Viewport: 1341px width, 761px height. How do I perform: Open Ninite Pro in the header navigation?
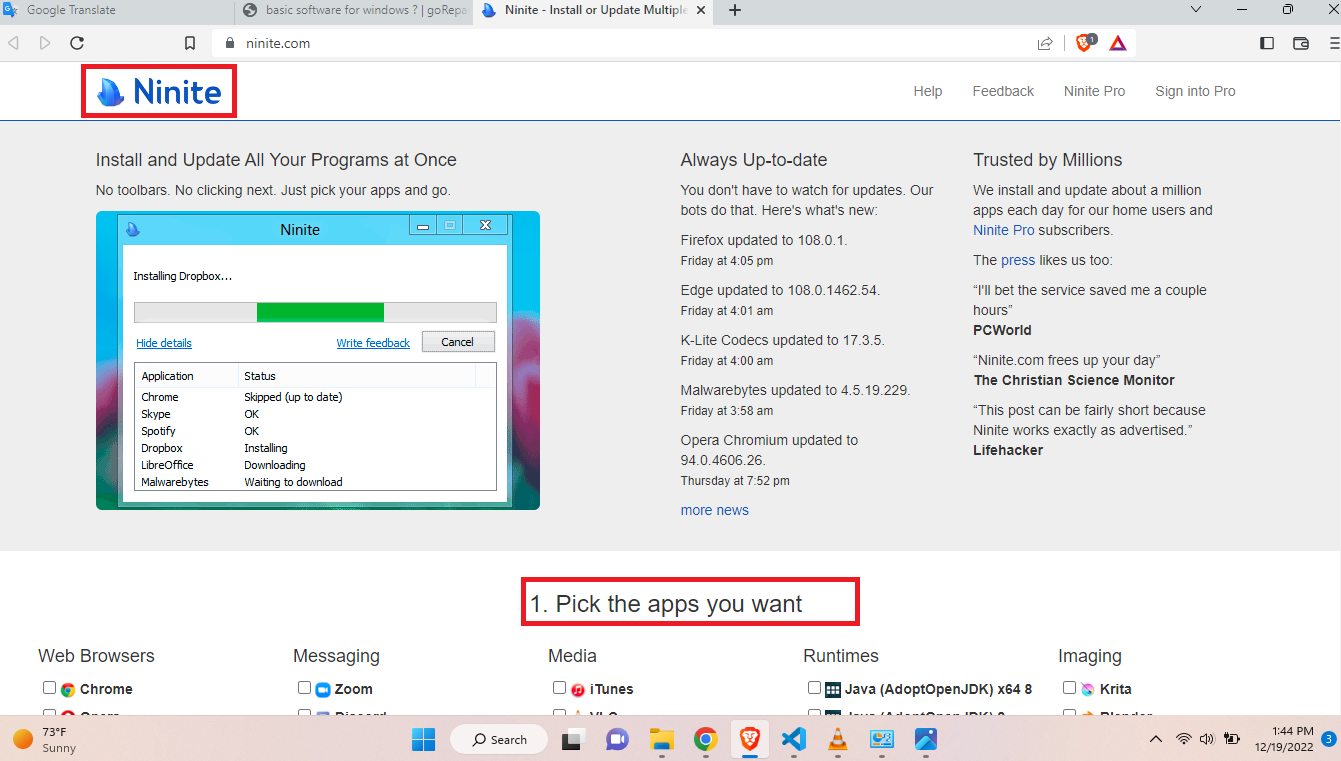point(1094,91)
